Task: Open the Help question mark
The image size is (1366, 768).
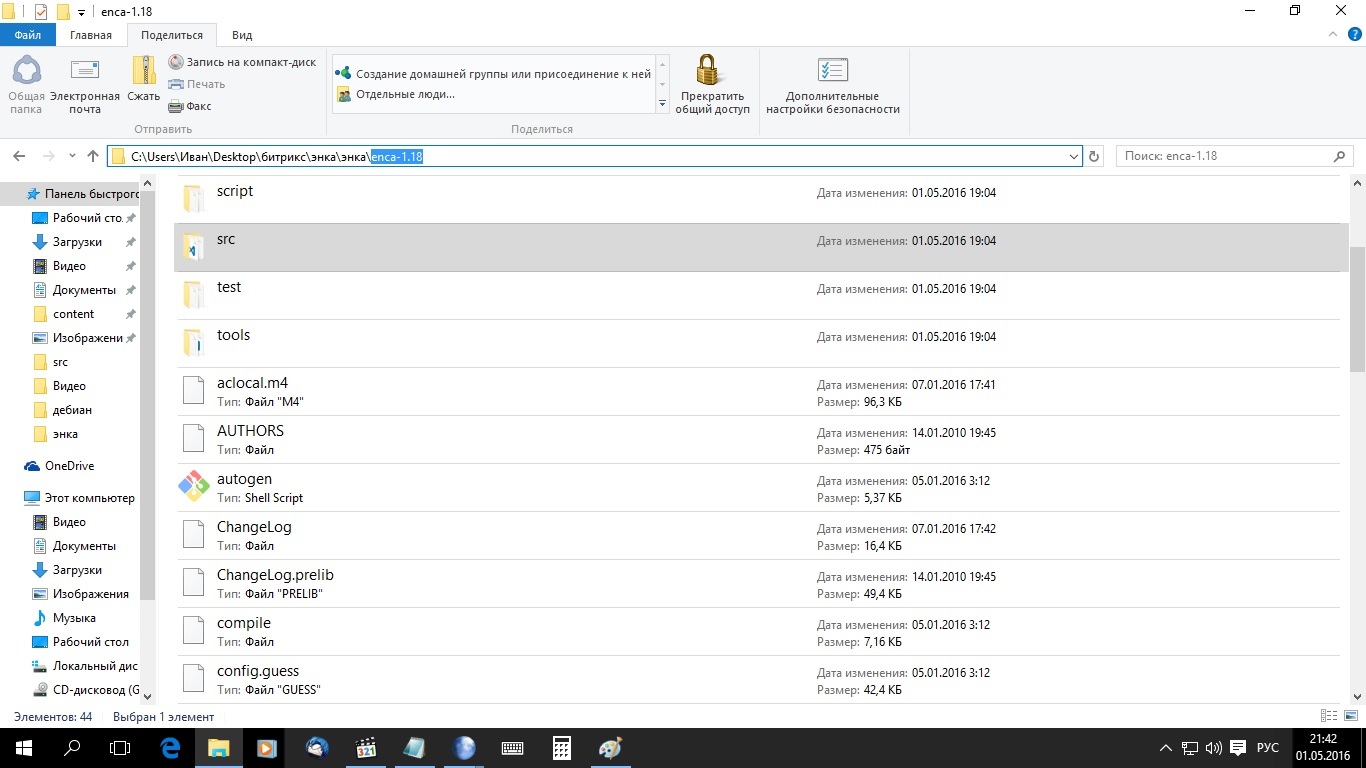Action: [x=1355, y=35]
